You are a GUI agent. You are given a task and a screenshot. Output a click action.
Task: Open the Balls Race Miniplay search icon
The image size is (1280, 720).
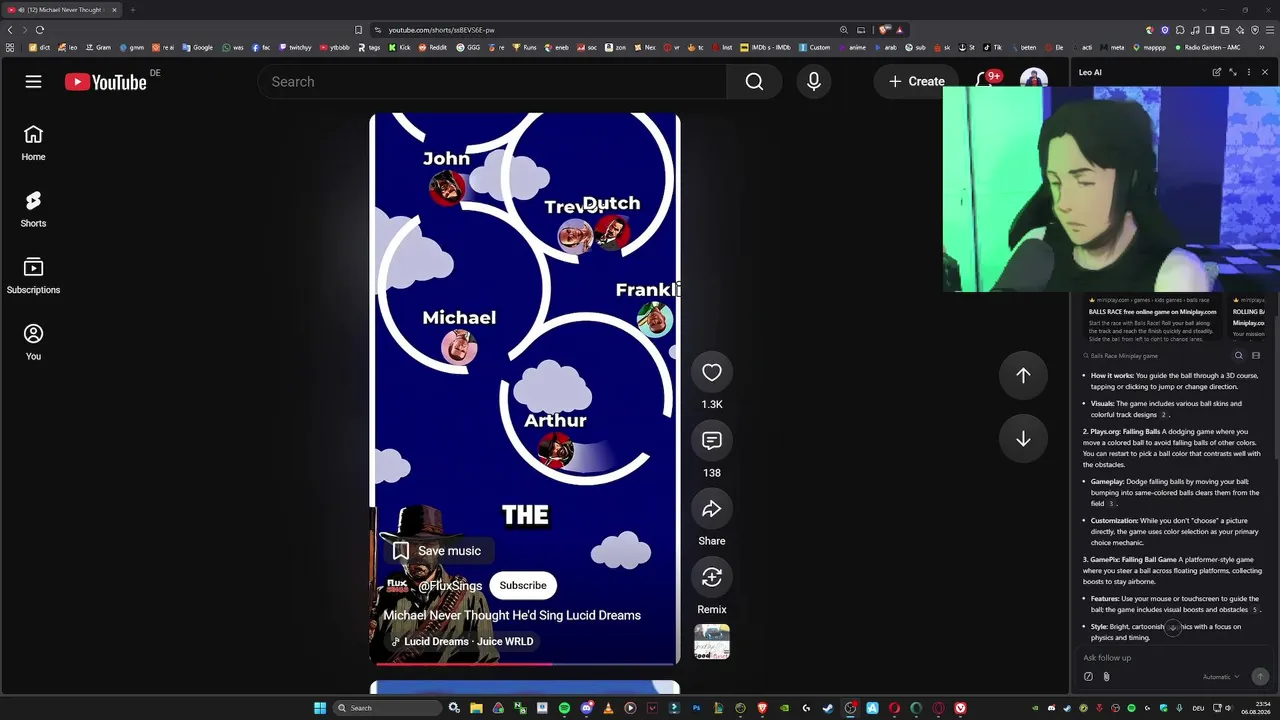click(1238, 356)
